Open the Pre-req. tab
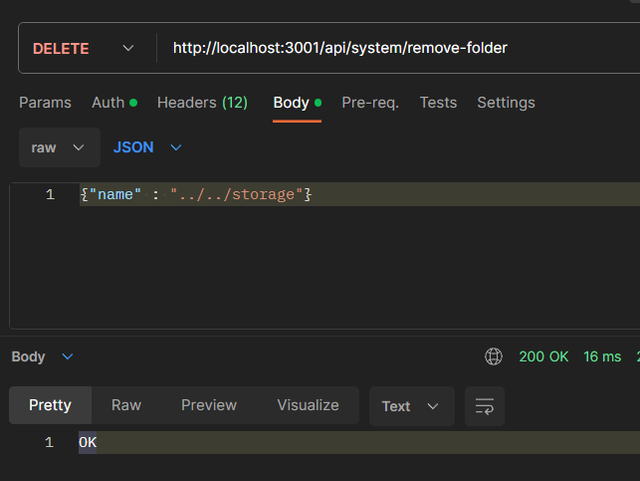 370,102
